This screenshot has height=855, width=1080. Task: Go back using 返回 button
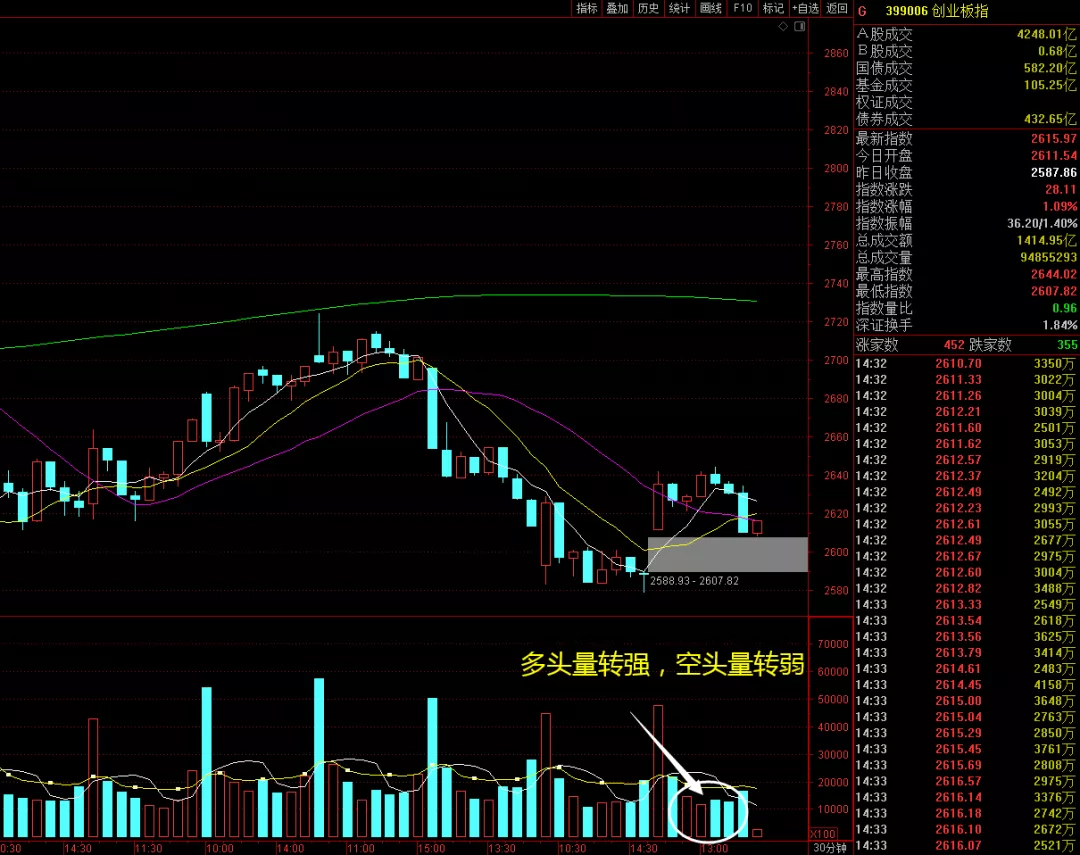click(x=836, y=8)
